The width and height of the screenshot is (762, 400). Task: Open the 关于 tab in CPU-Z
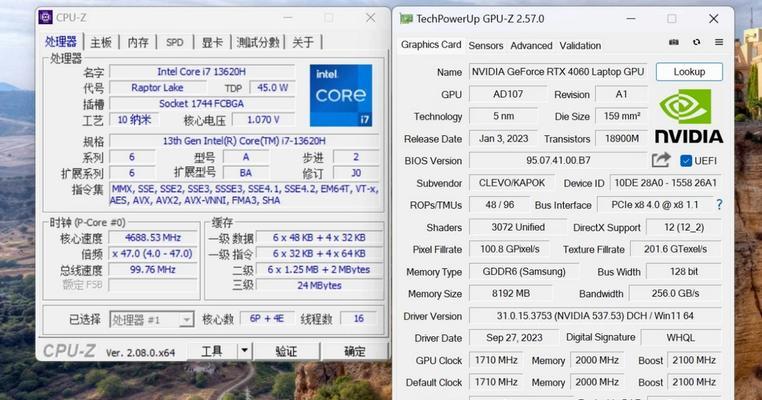(x=303, y=42)
